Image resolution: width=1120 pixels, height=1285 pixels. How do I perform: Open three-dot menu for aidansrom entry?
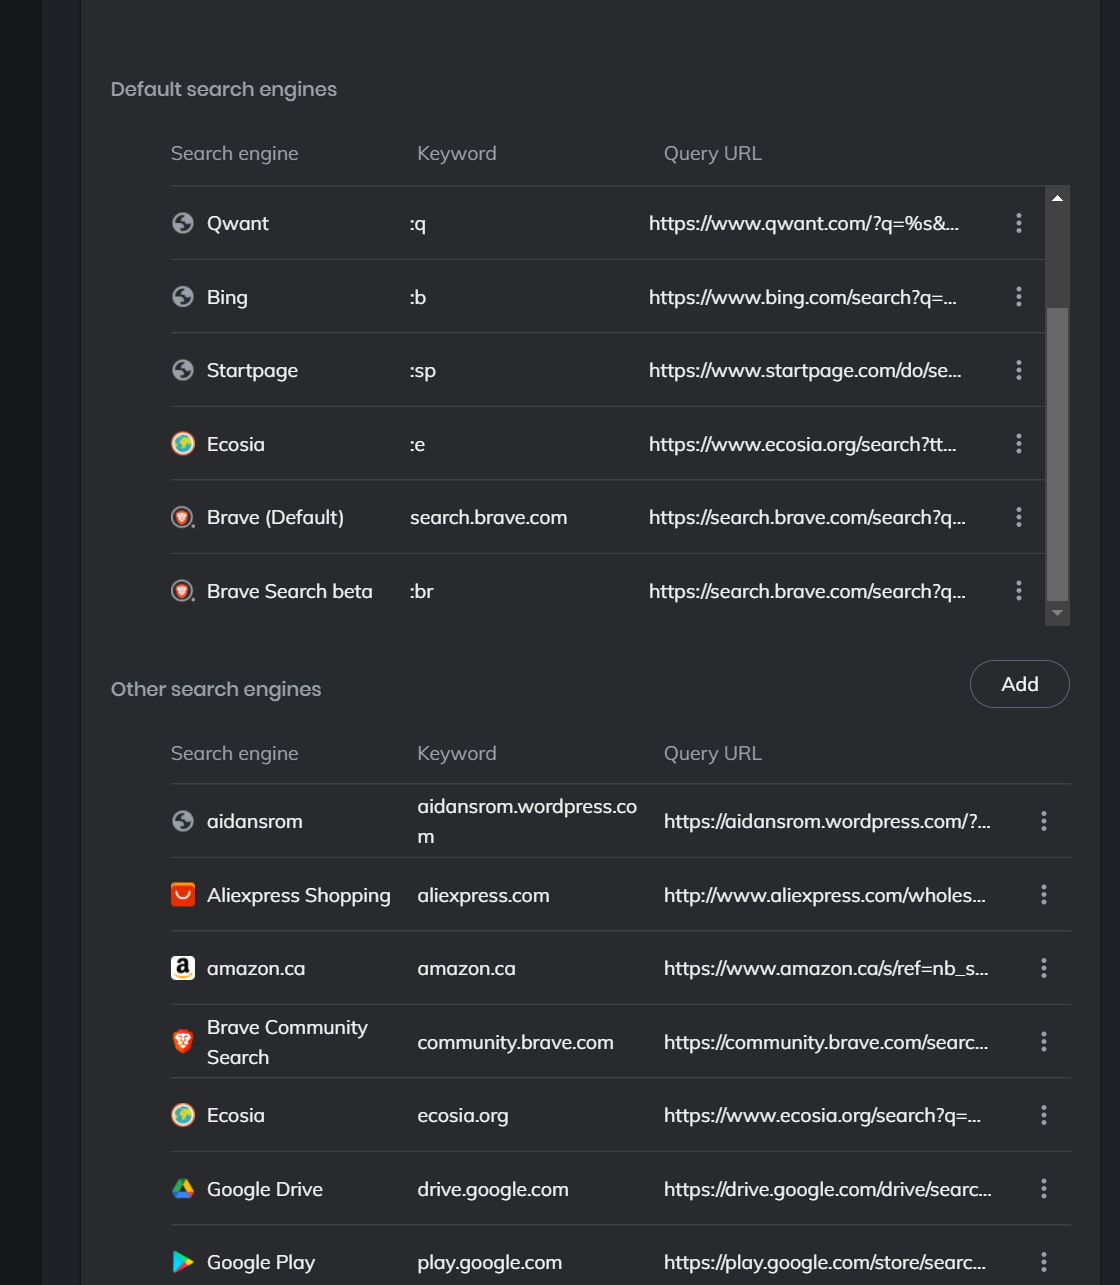point(1043,821)
